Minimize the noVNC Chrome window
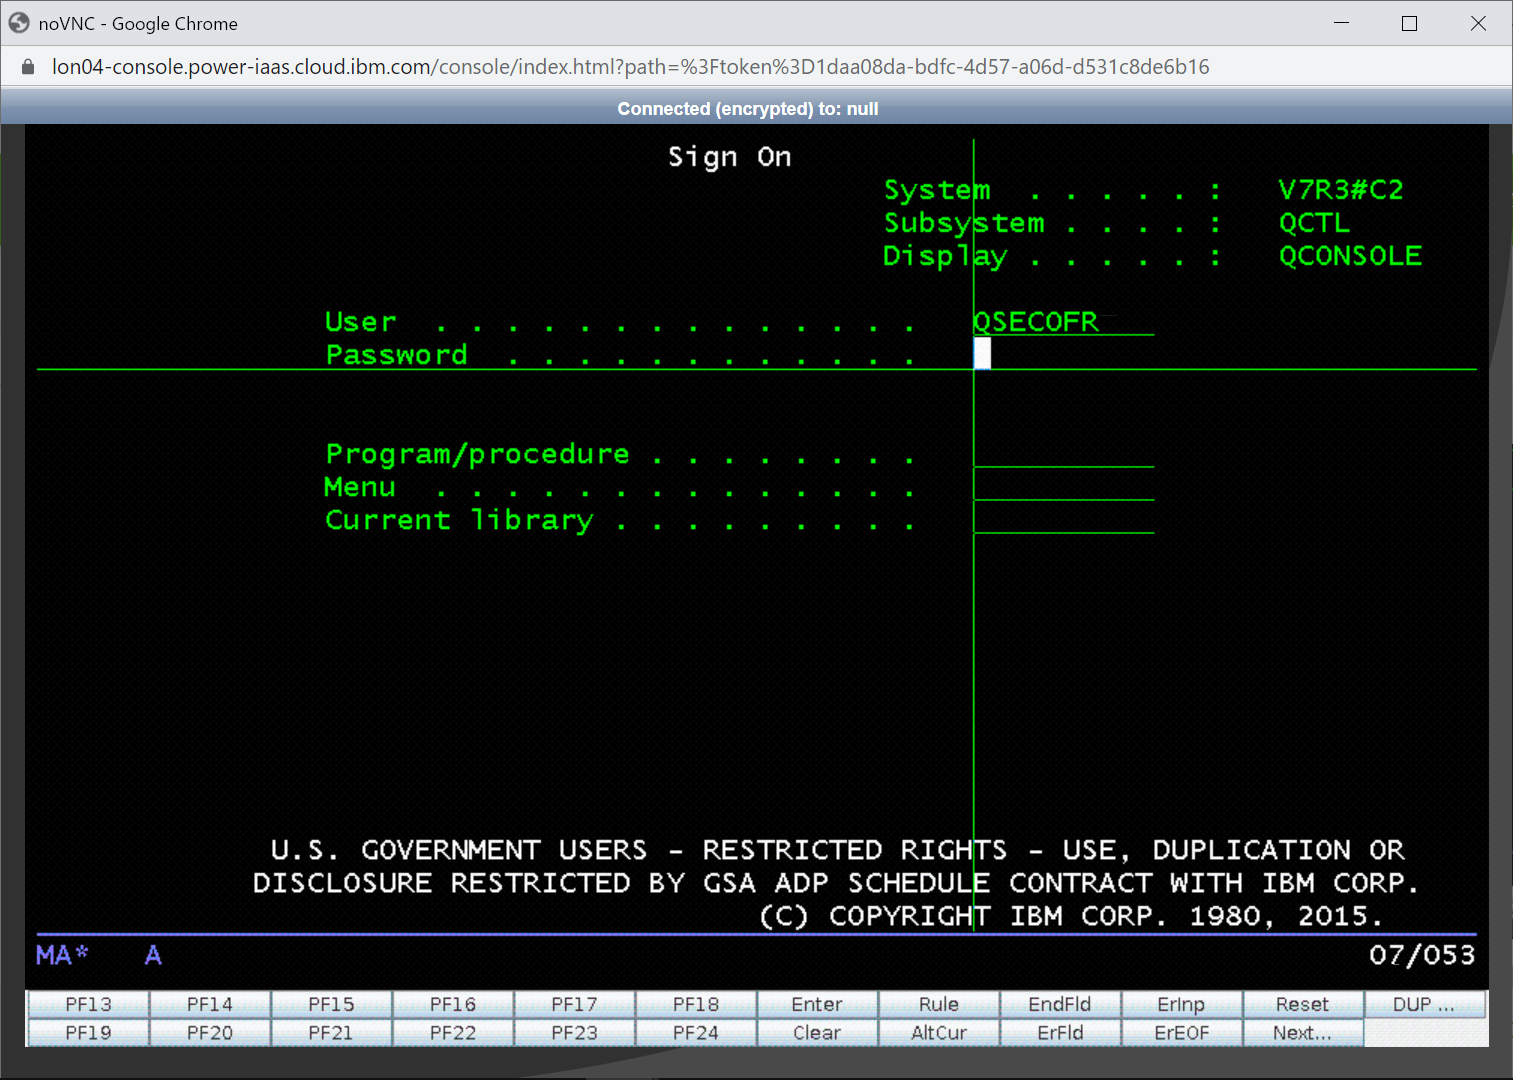The height and width of the screenshot is (1080, 1513). [x=1342, y=23]
